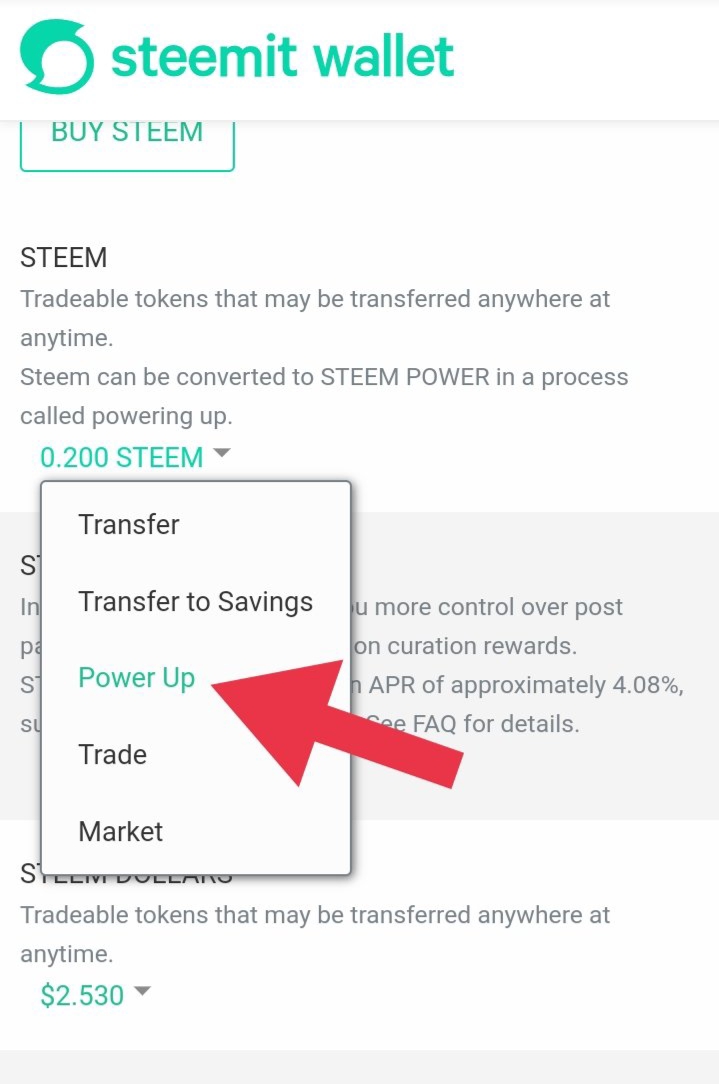Expand the $2.530 Steem Dollars dropdown
The width and height of the screenshot is (719, 1084).
click(x=82, y=995)
